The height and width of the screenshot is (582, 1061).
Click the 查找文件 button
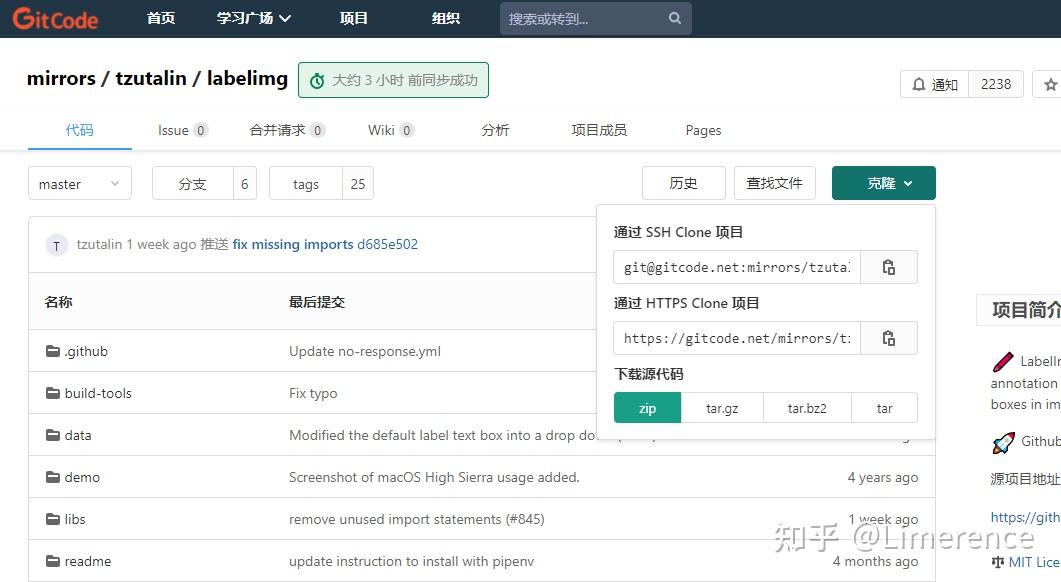pyautogui.click(x=775, y=183)
